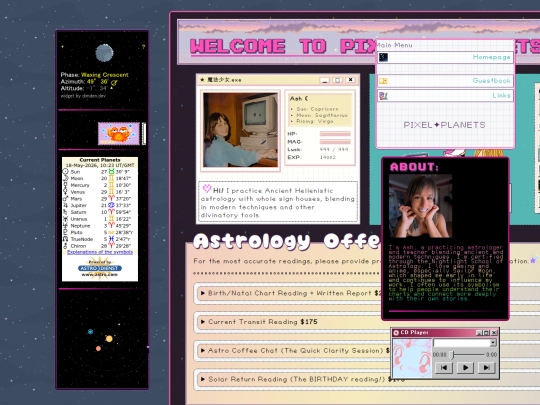The height and width of the screenshot is (405, 540).
Task: Click the CD Player album art
Action: click(x=412, y=358)
